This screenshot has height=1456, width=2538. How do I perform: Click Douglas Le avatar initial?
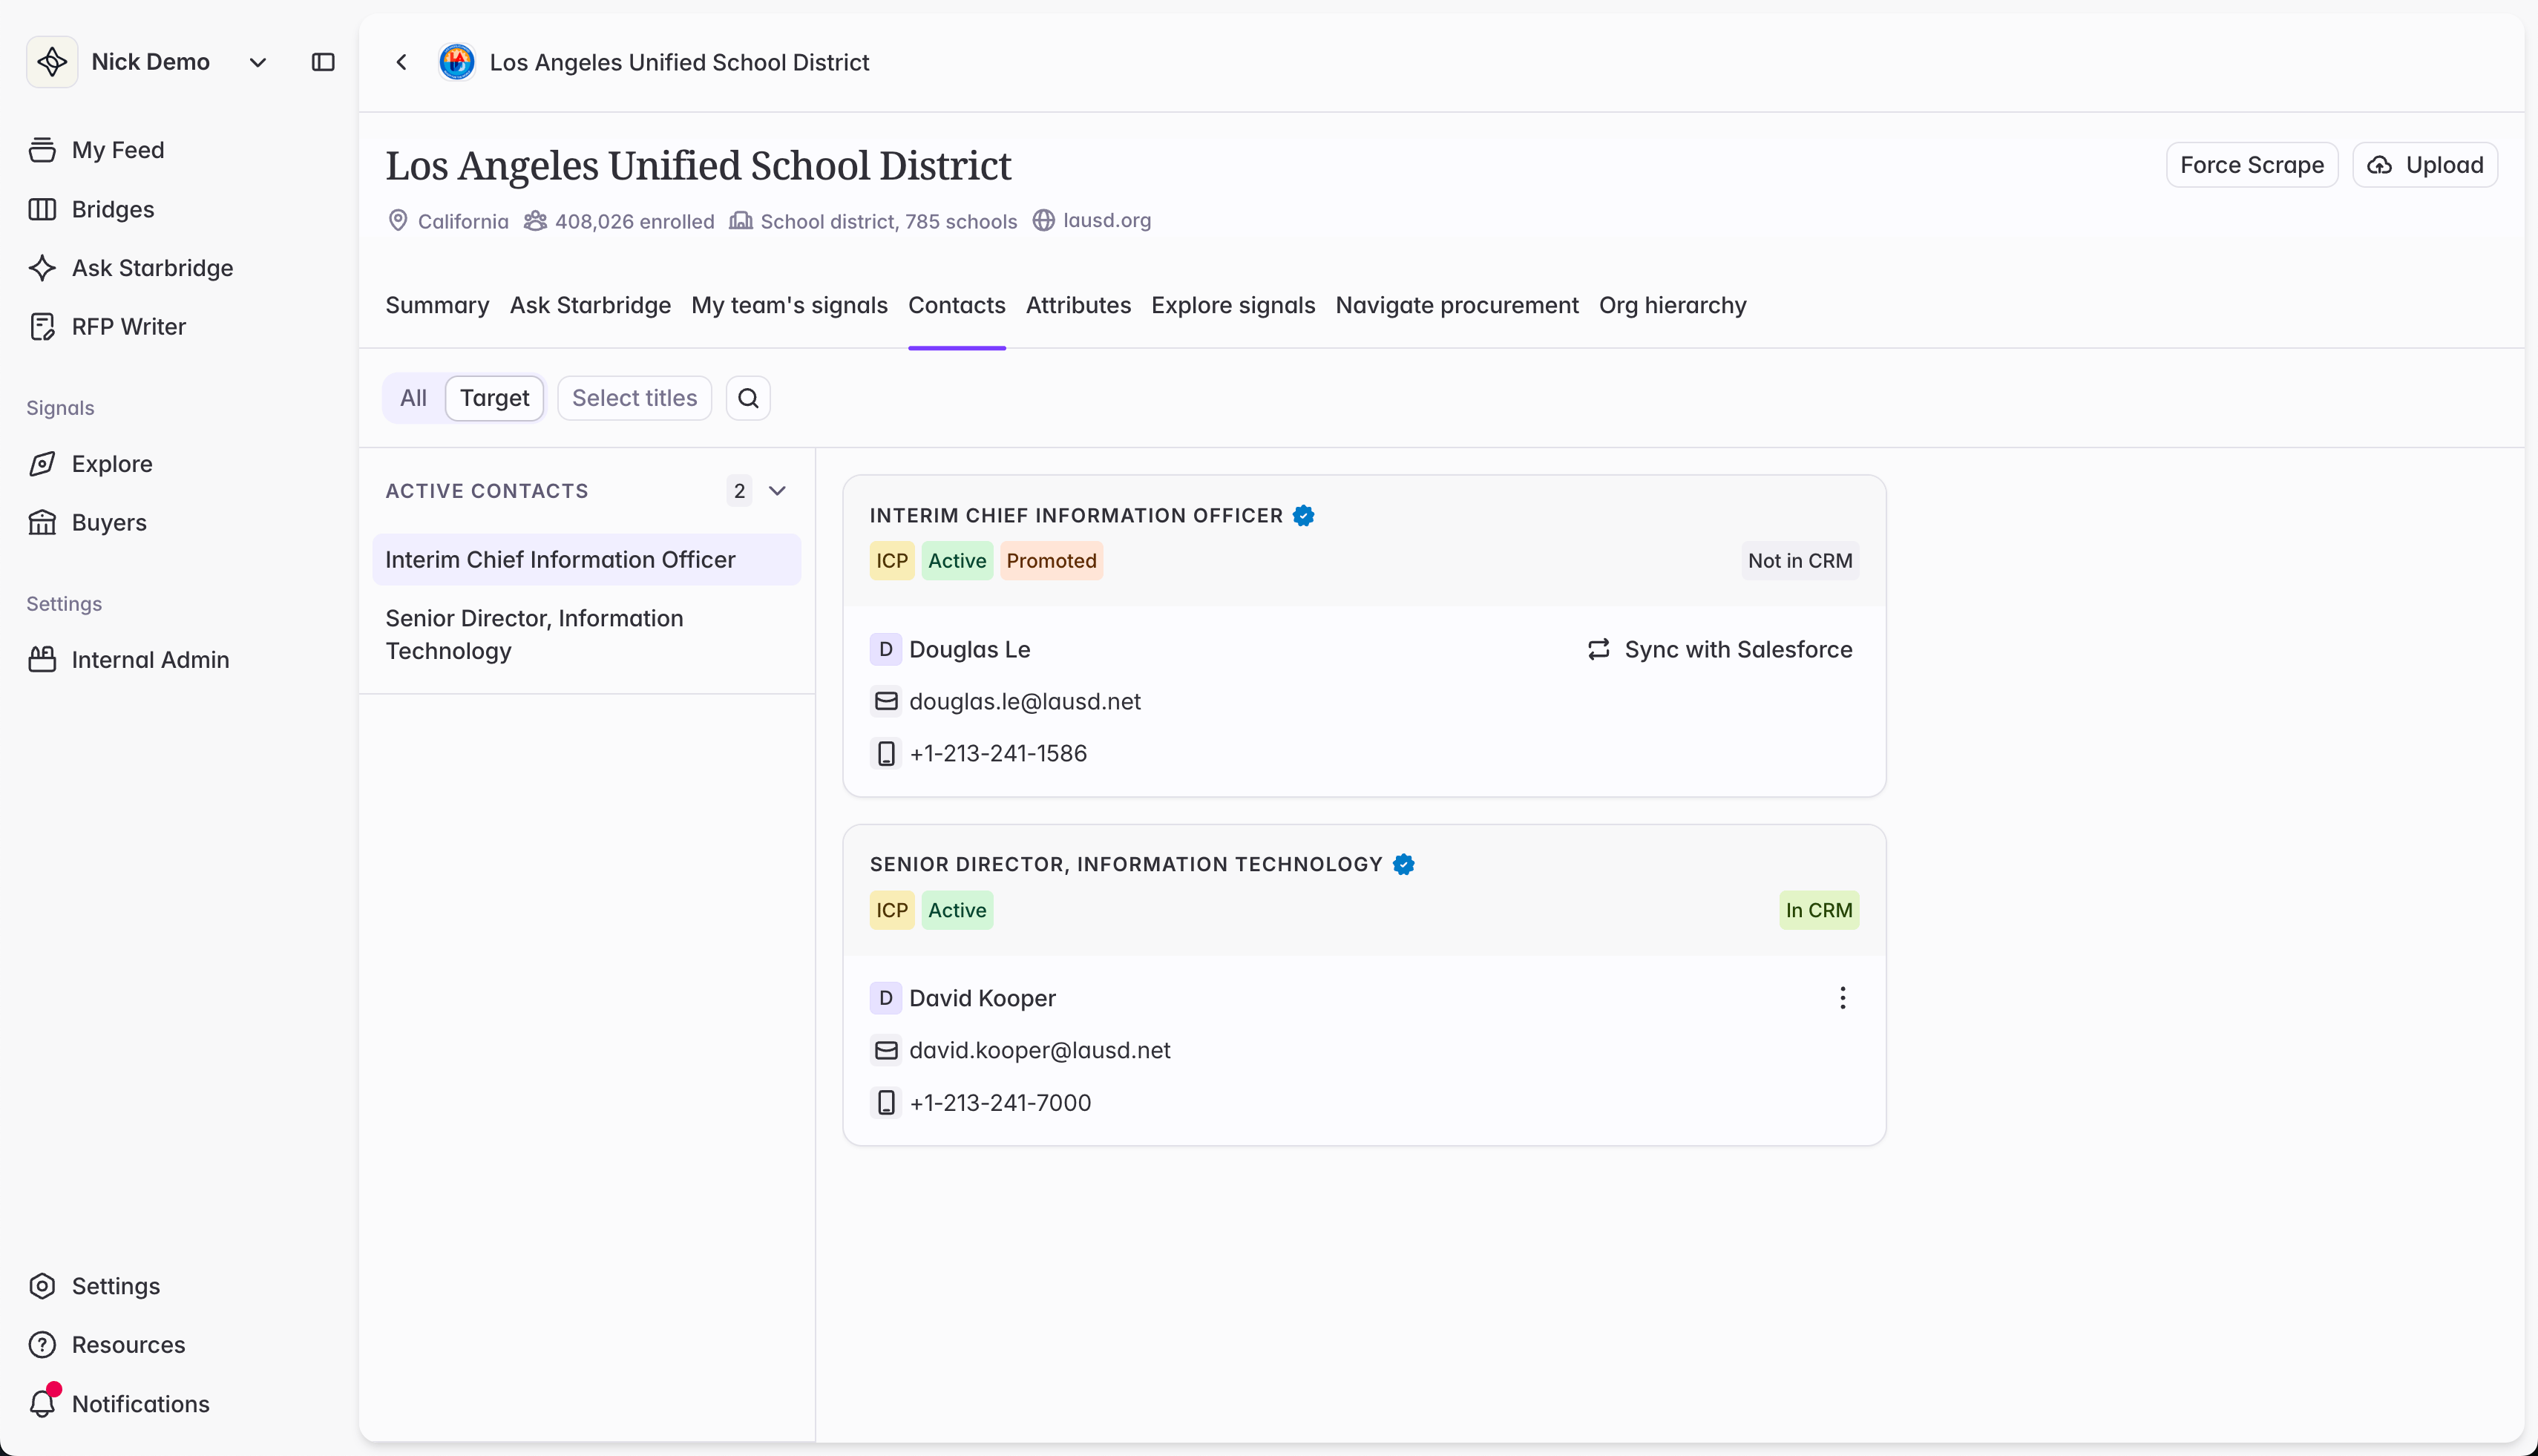(885, 650)
